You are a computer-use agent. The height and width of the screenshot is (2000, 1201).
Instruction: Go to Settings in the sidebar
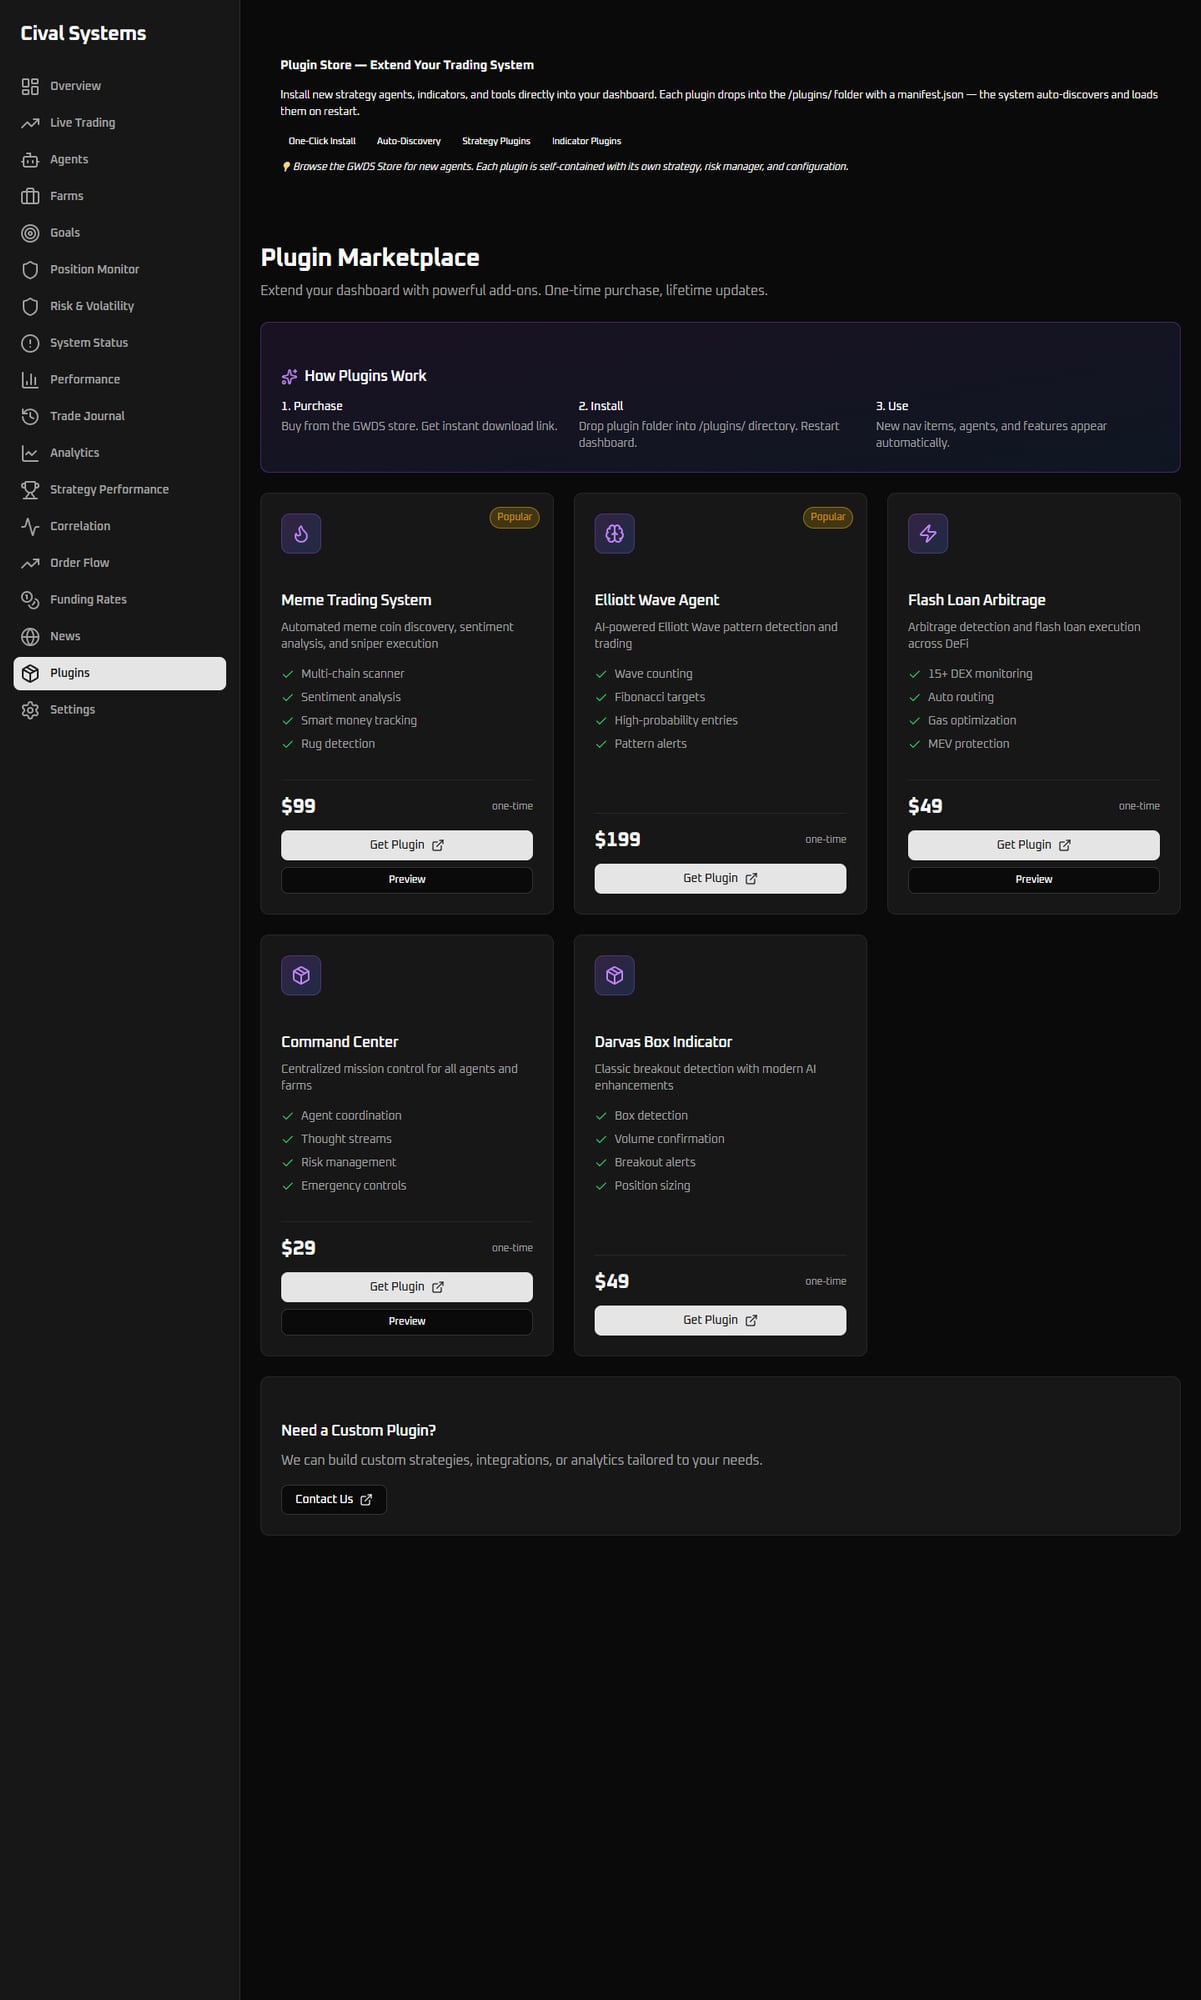click(72, 710)
